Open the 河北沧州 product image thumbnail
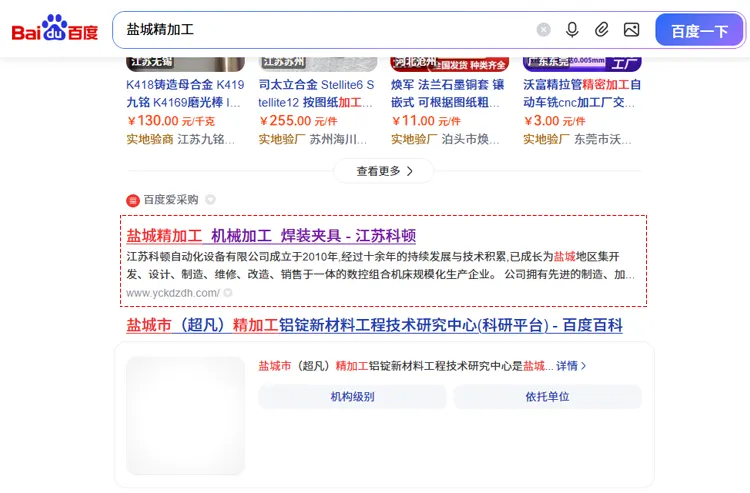750x493 pixels. [x=450, y=64]
